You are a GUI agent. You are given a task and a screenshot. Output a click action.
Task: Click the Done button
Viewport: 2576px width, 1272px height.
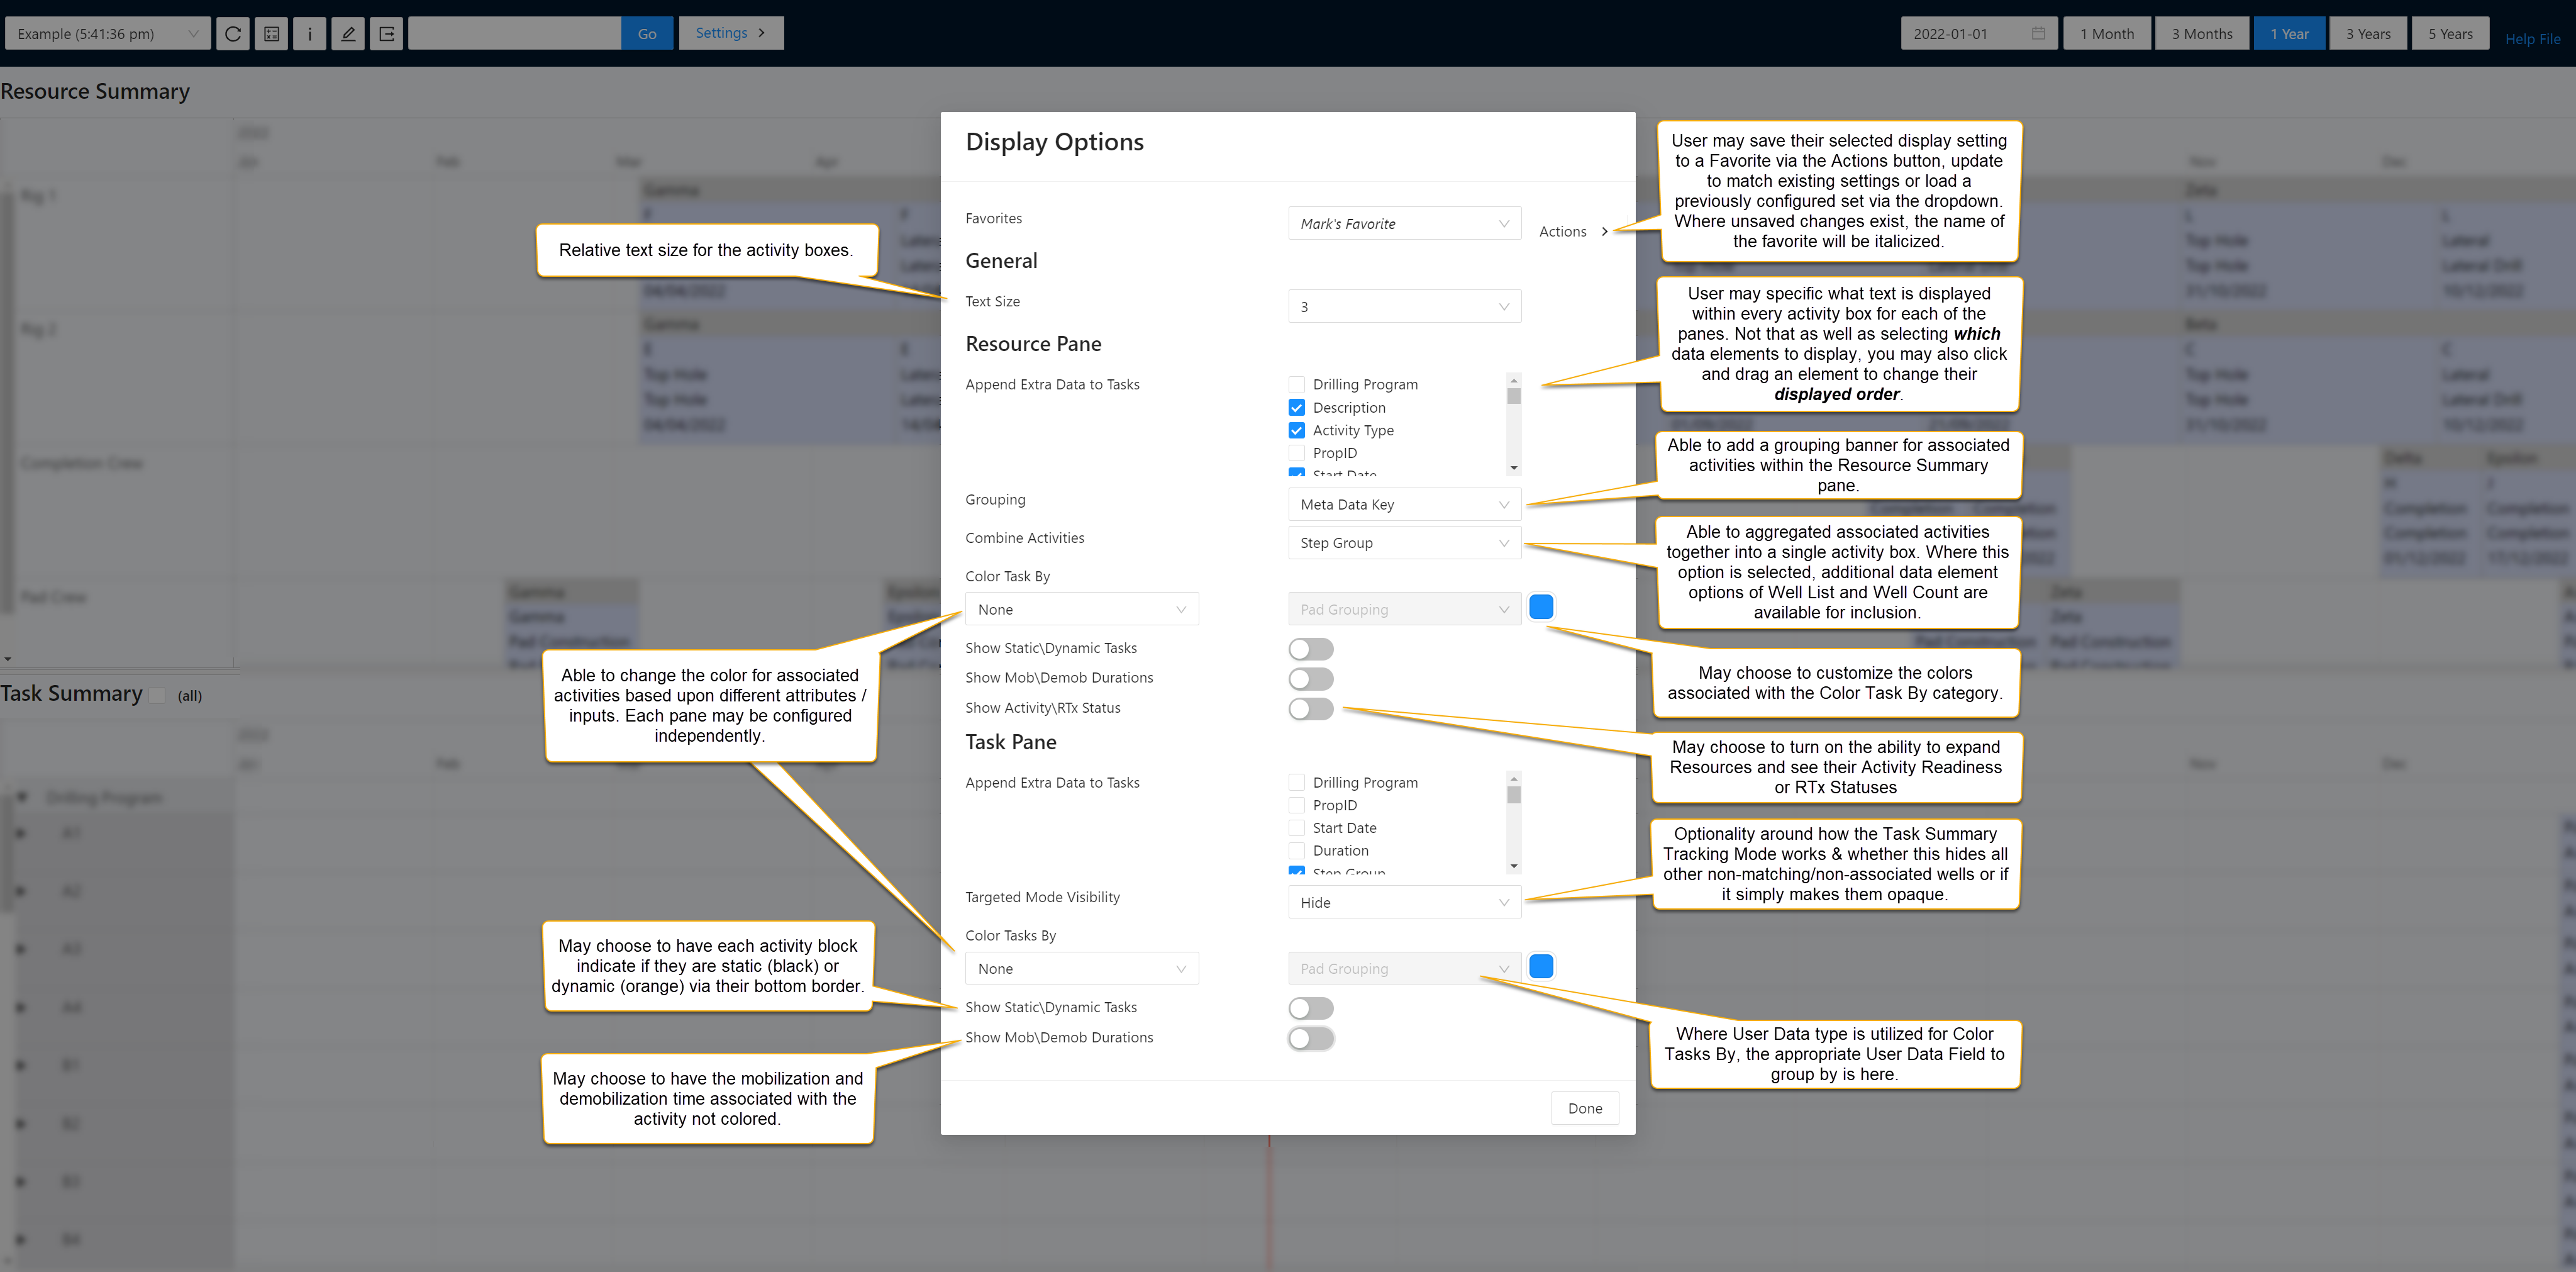[x=1584, y=1108]
